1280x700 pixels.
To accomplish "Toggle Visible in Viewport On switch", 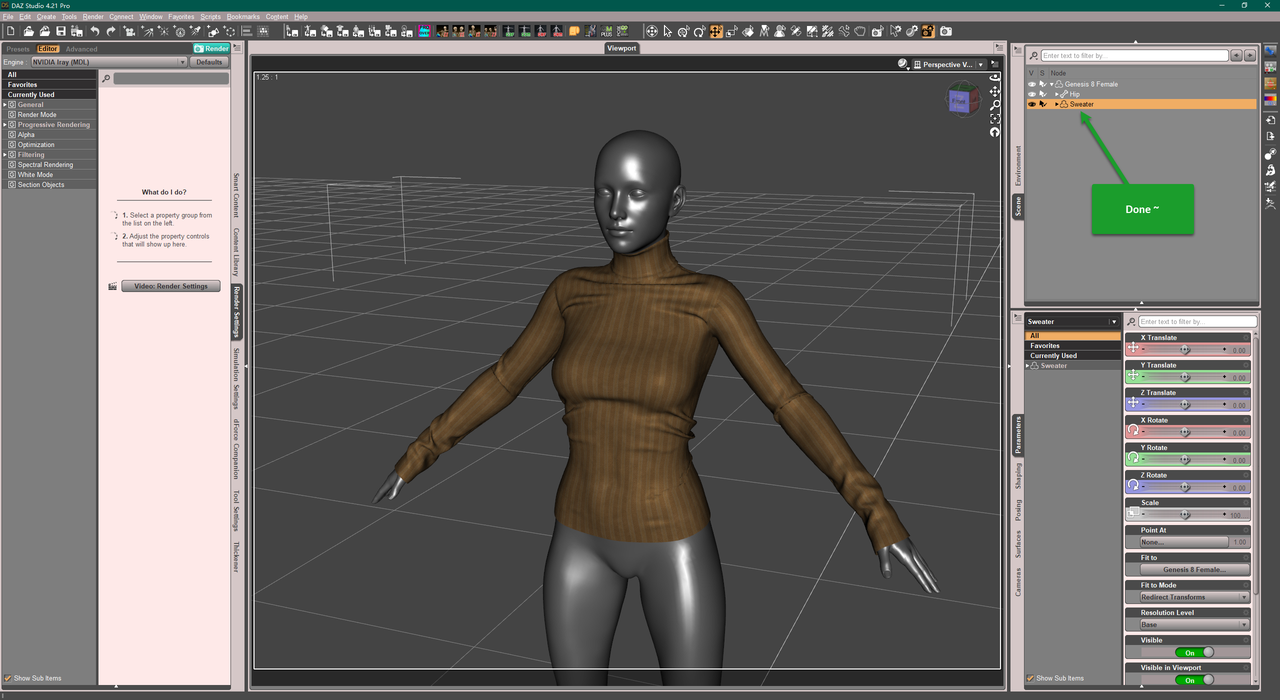I will (x=1195, y=680).
